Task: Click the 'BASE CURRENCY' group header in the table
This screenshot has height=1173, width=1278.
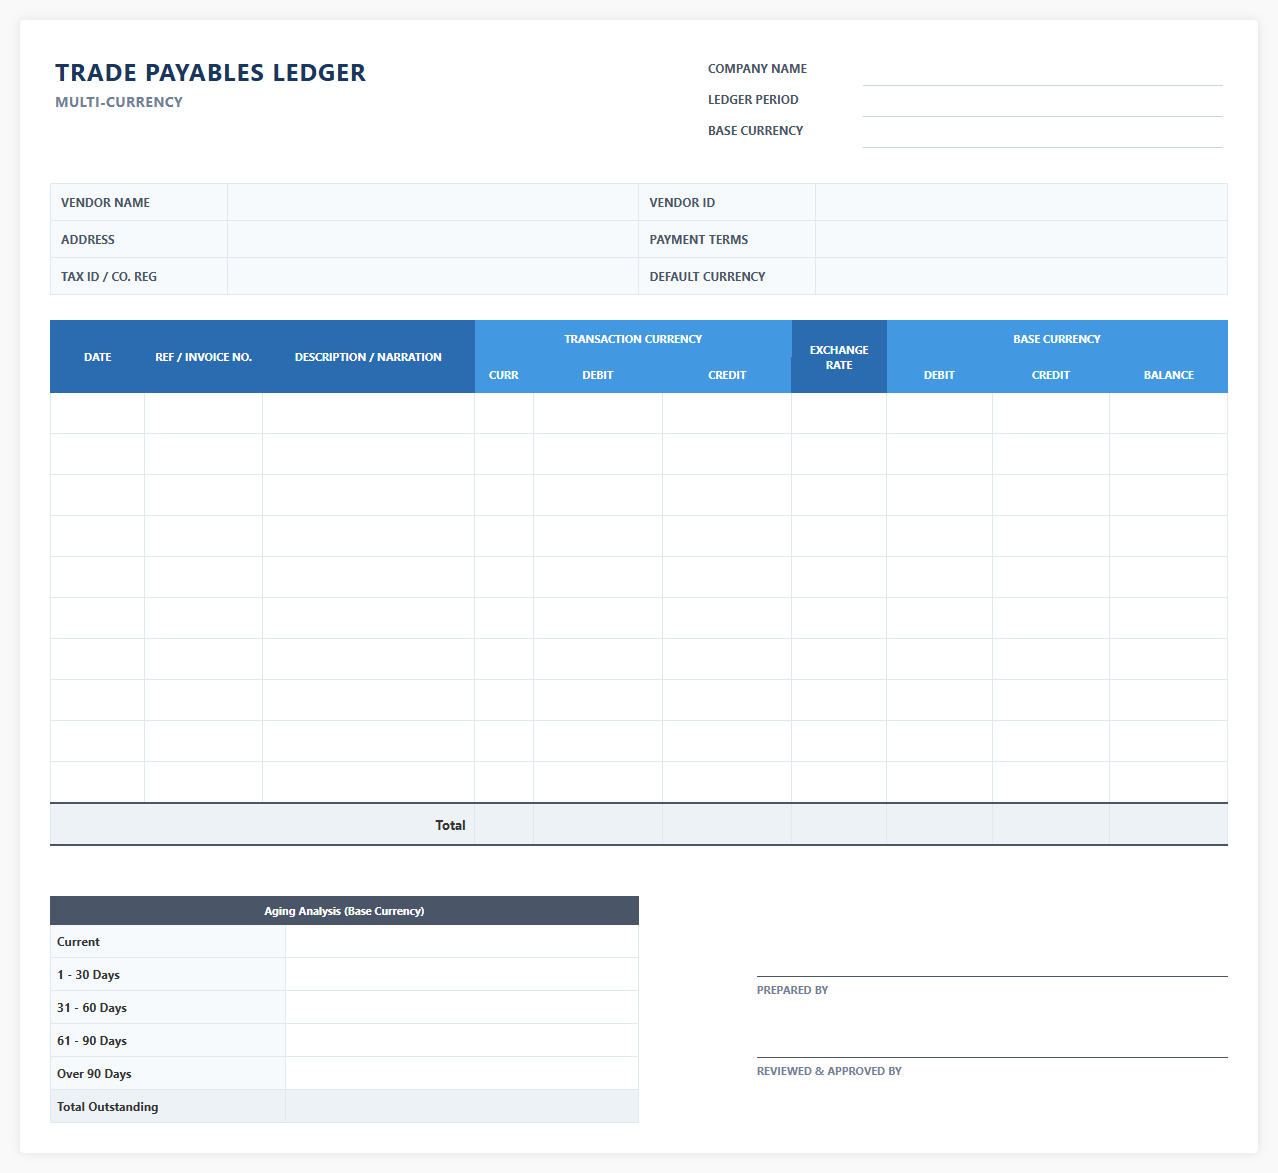Action: click(1057, 339)
